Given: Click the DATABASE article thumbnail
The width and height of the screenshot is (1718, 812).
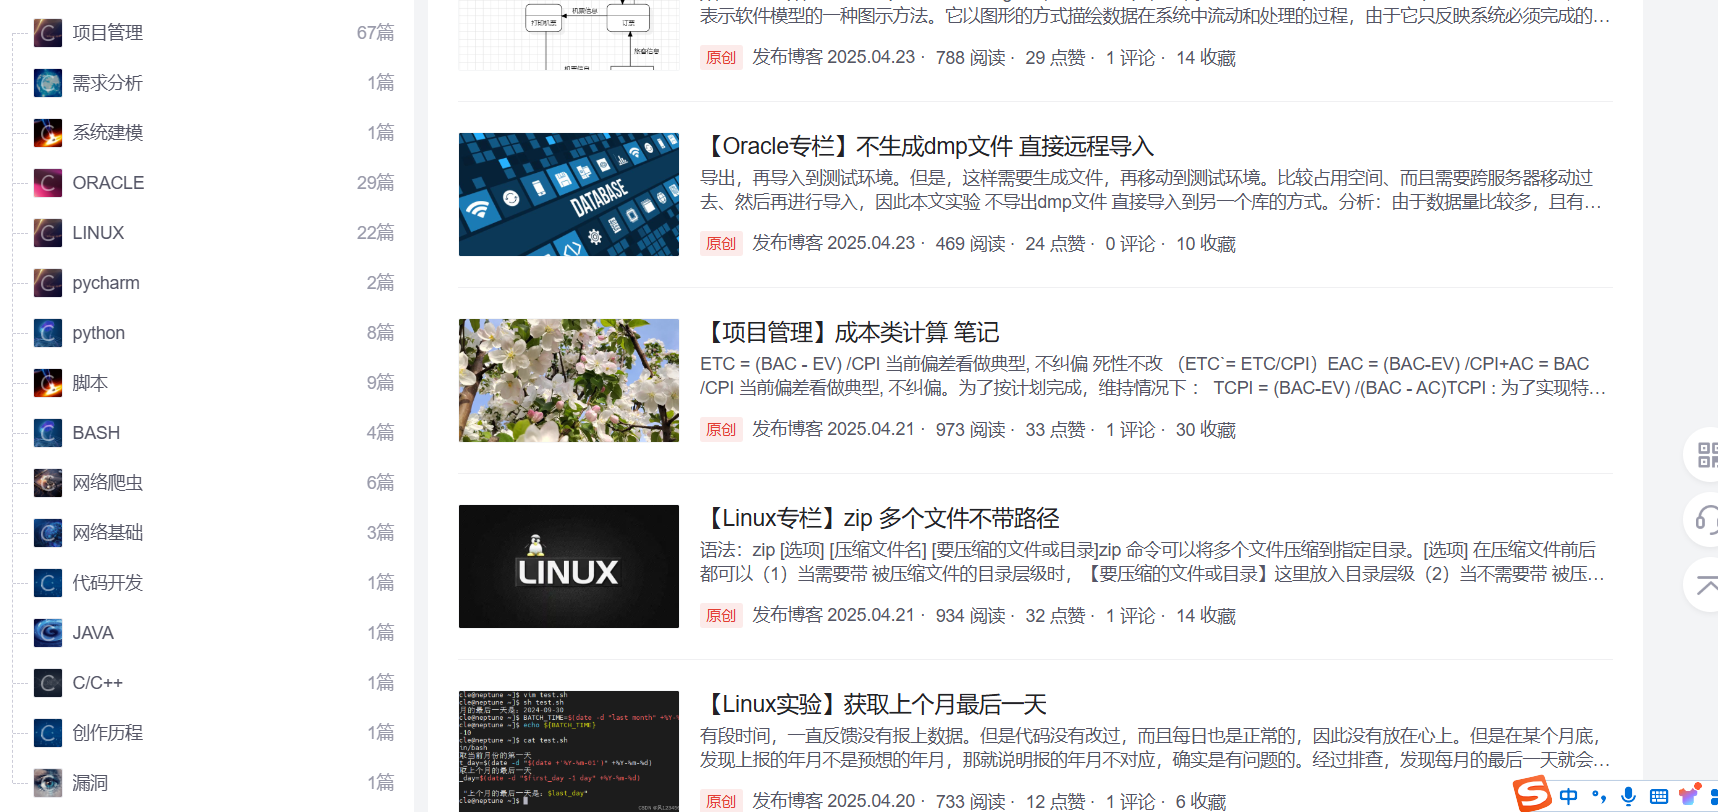Looking at the screenshot, I should coord(569,194).
